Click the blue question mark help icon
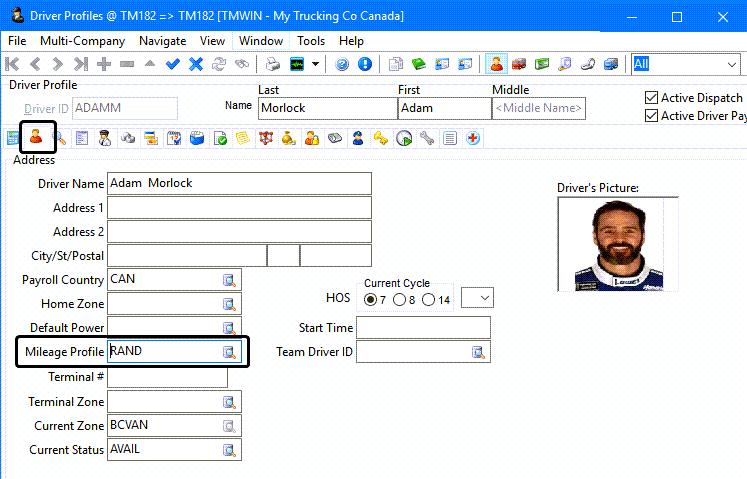This screenshot has height=479, width=747. [x=342, y=64]
